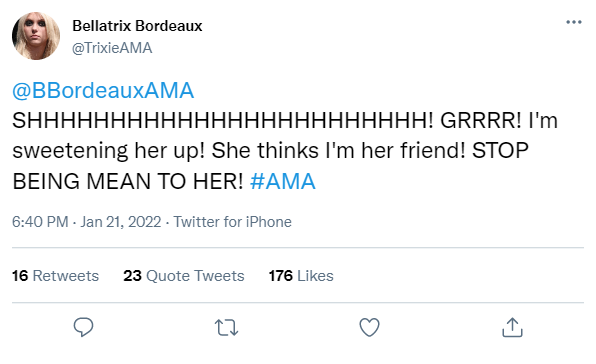596x364 pixels.
Task: Open the Bellatrix Bordeaux display name
Action: click(x=137, y=26)
